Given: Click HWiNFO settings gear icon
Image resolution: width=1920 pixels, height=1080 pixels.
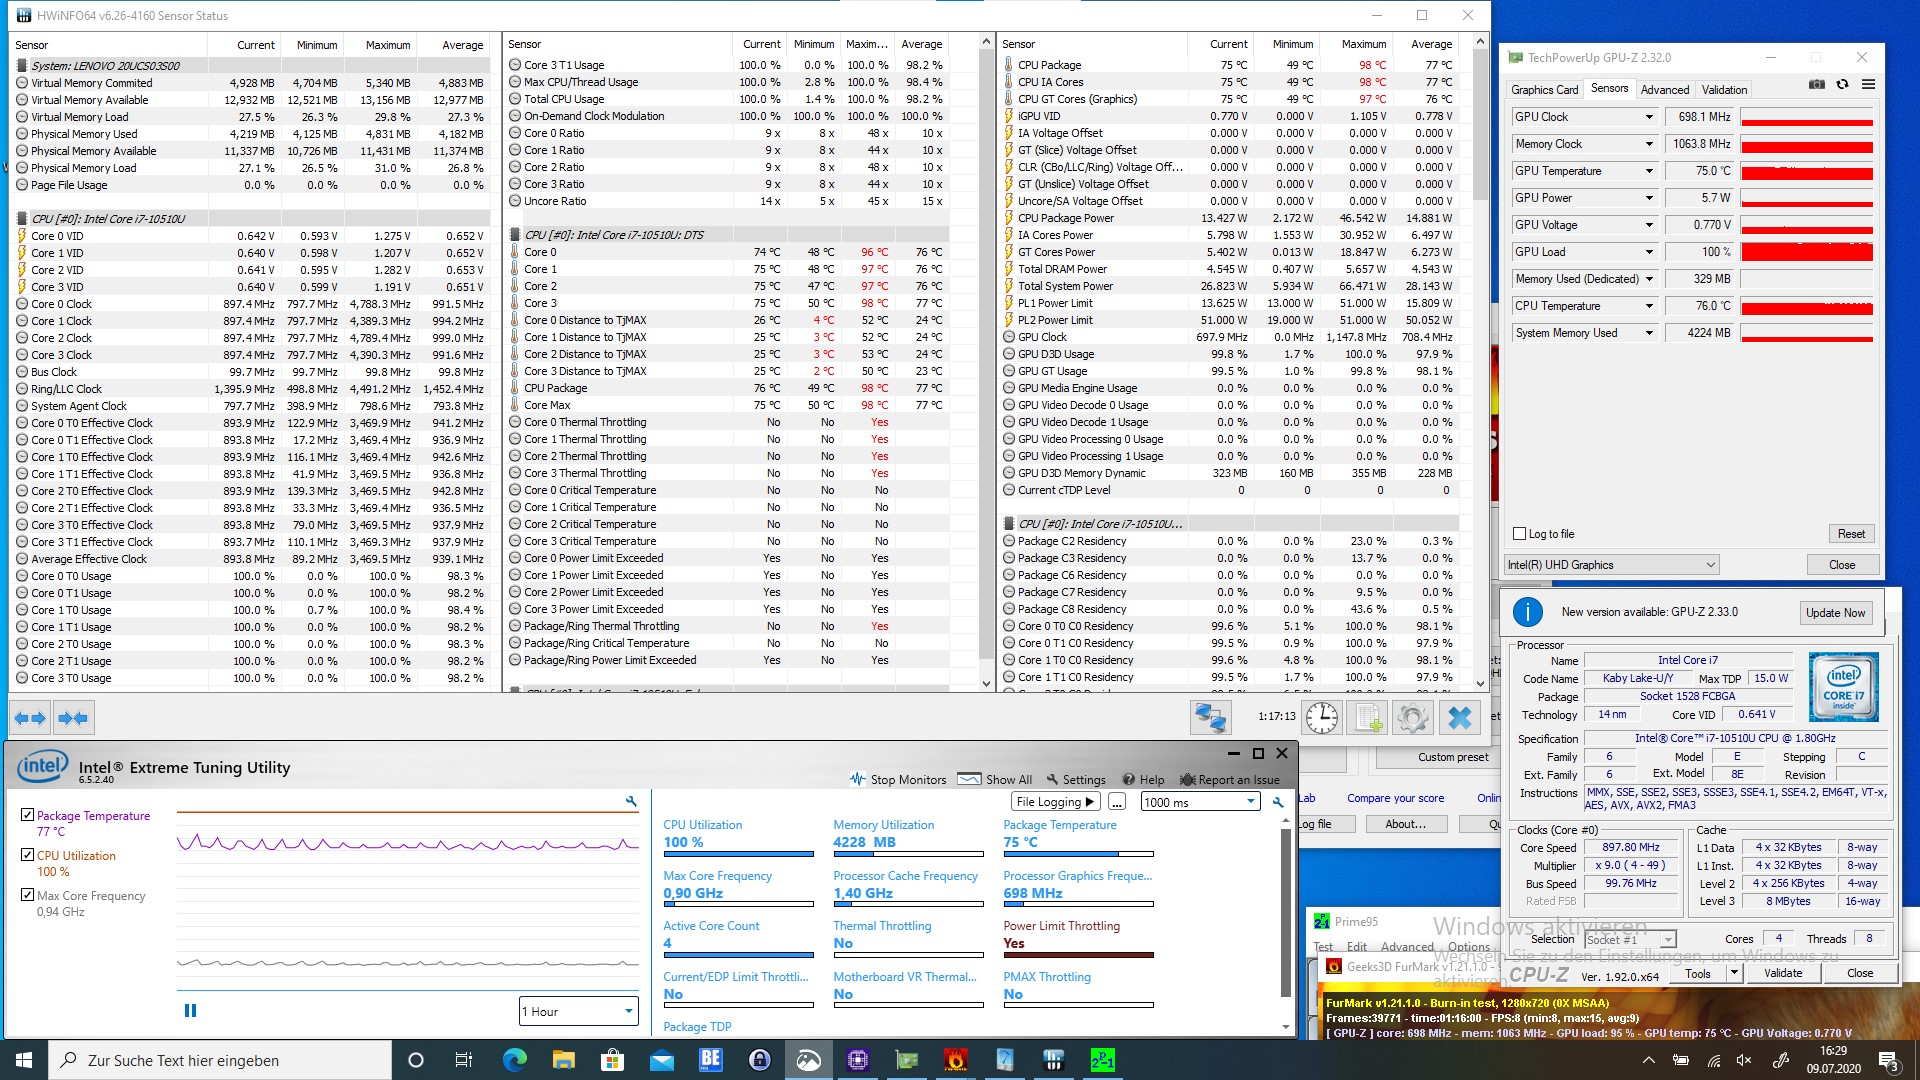Looking at the screenshot, I should 1413,717.
